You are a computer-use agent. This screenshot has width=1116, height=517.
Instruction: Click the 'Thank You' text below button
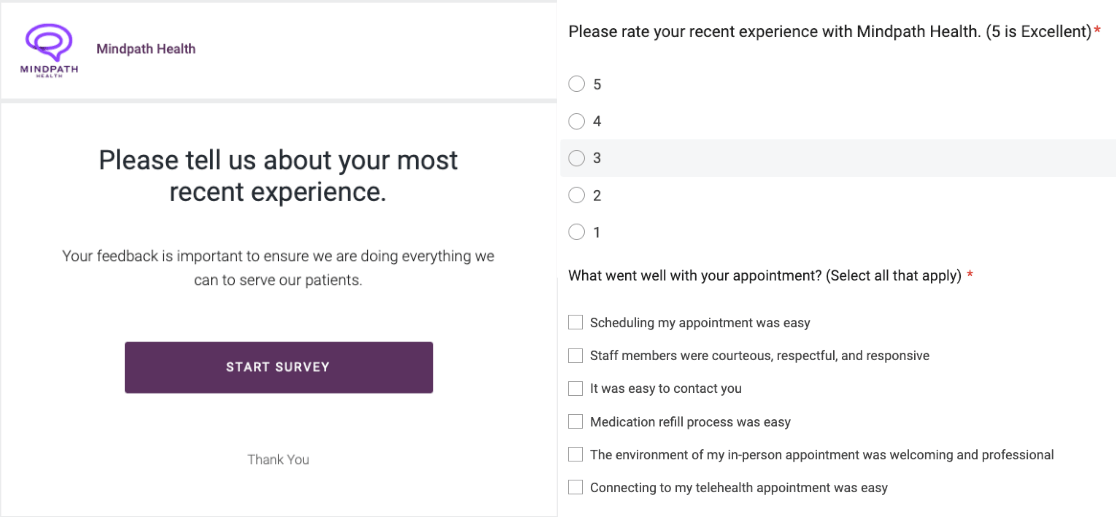278,460
